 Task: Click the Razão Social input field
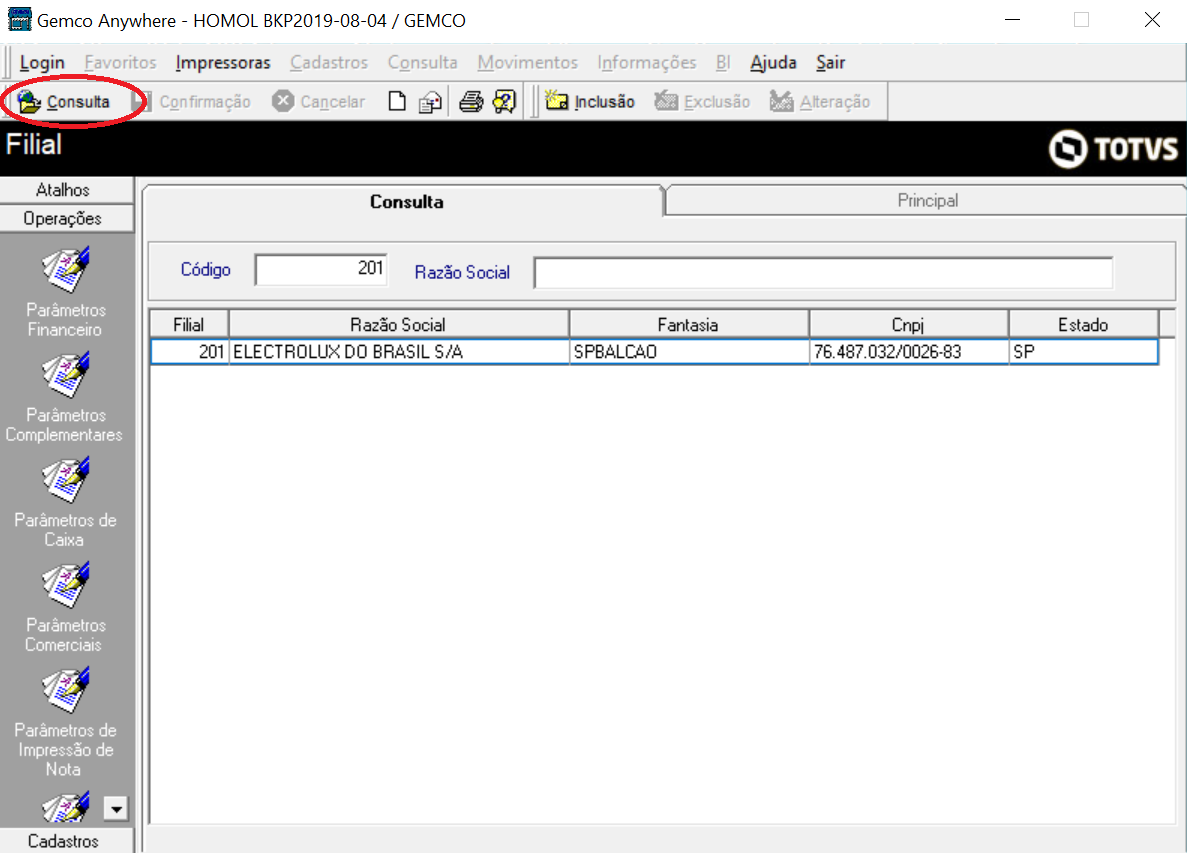coord(824,272)
